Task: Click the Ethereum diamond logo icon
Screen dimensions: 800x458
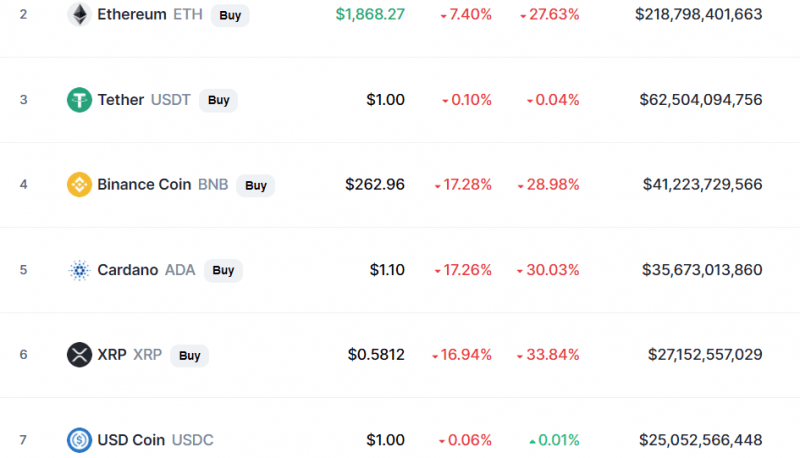Action: point(79,14)
